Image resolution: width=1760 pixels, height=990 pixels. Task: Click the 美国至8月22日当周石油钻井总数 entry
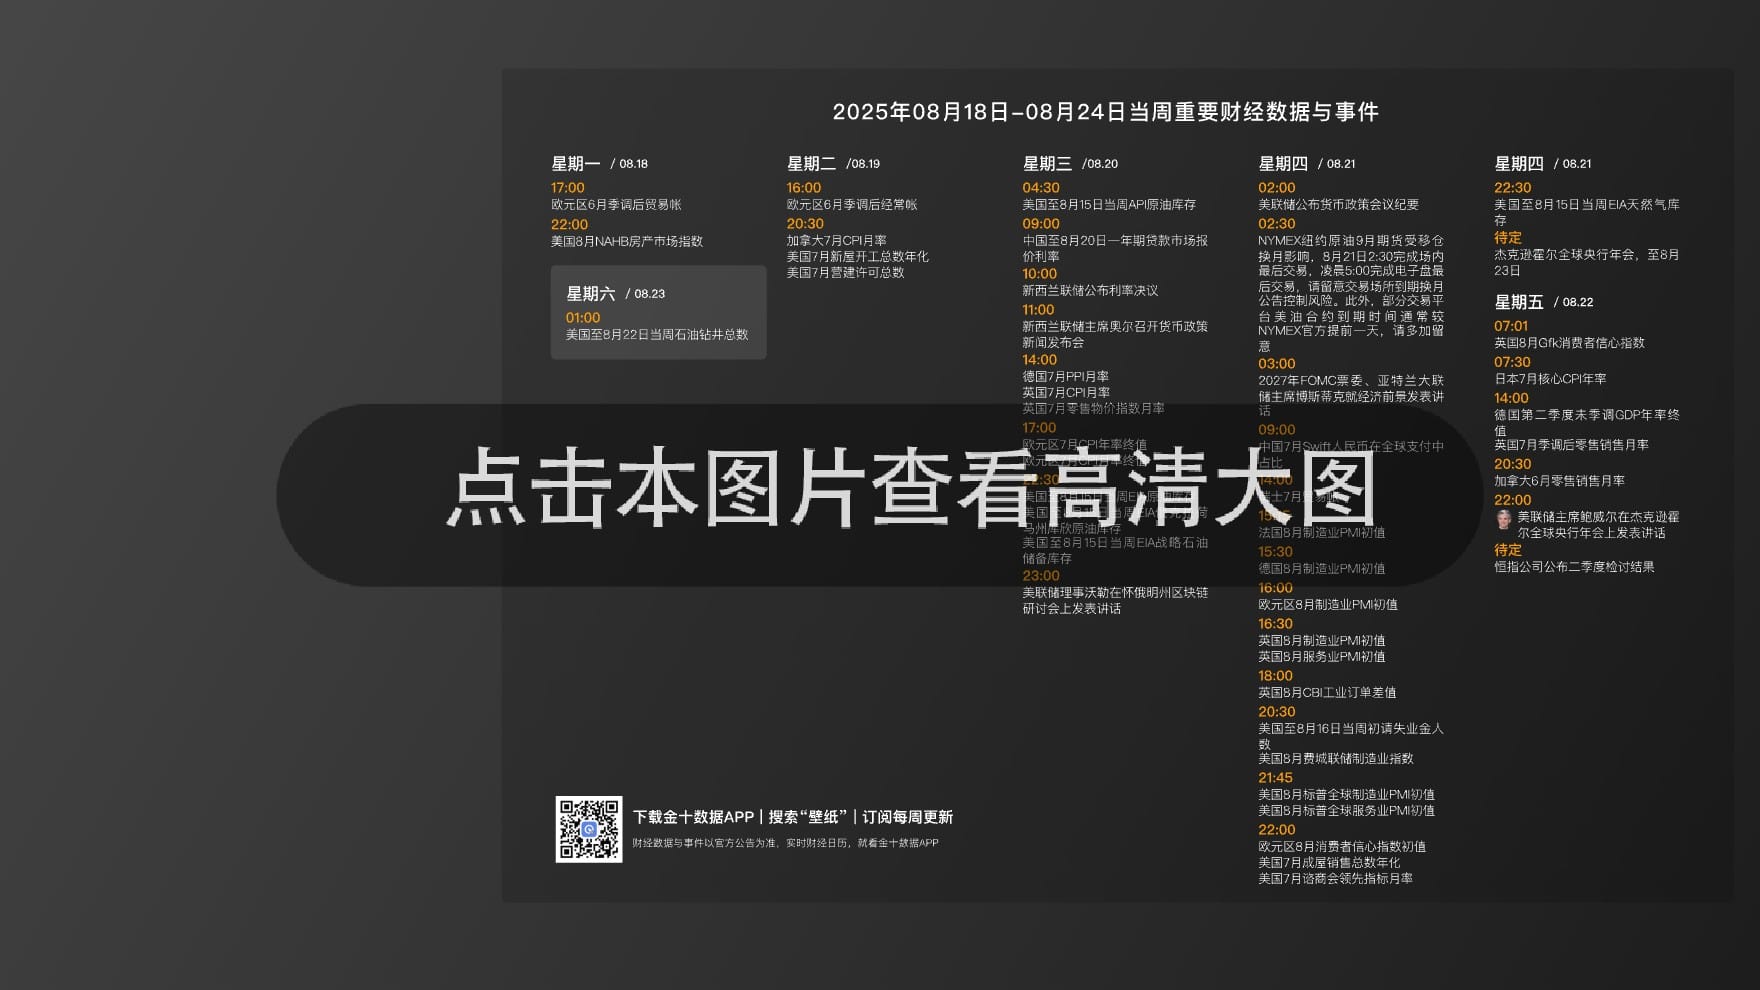[x=657, y=335]
